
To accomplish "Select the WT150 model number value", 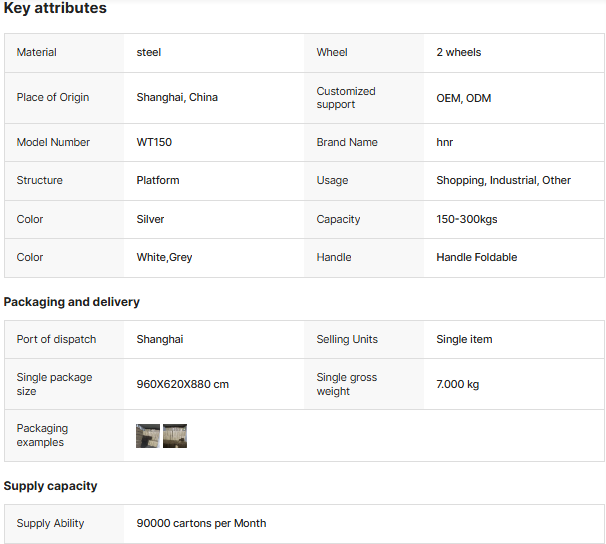I will 154,142.
